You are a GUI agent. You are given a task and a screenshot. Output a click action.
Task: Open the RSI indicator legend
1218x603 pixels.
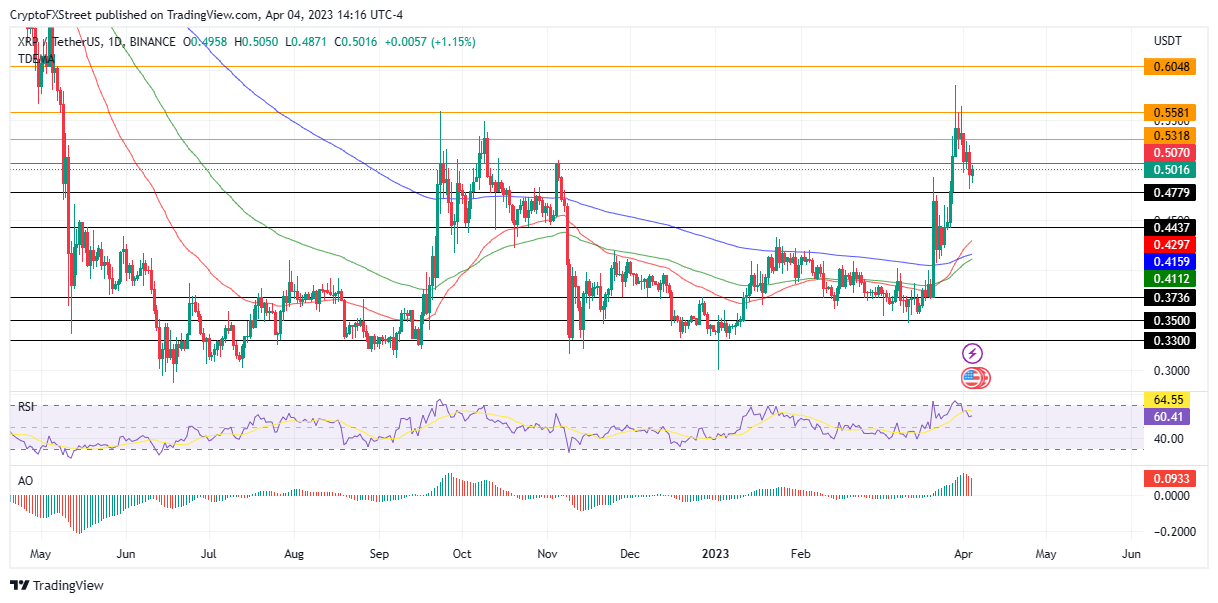[27, 407]
